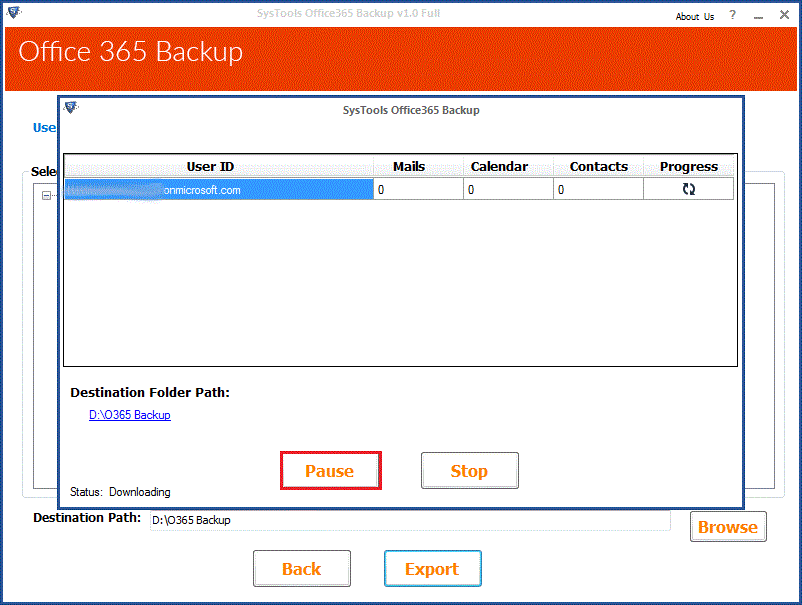This screenshot has height=605, width=802.
Task: Click the Browse button
Action: (x=728, y=527)
